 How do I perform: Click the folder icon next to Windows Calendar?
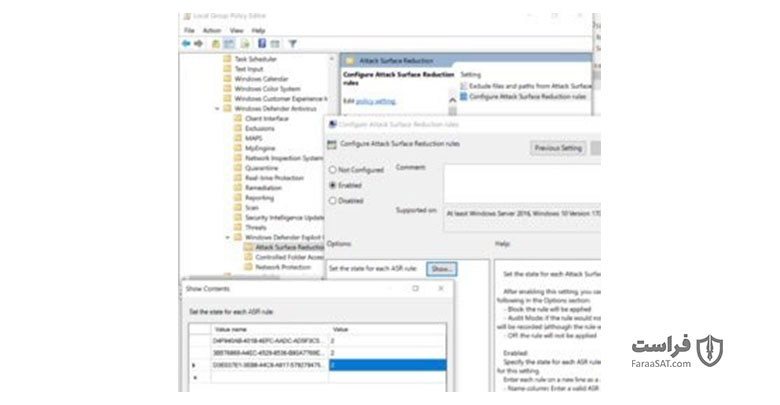227,79
